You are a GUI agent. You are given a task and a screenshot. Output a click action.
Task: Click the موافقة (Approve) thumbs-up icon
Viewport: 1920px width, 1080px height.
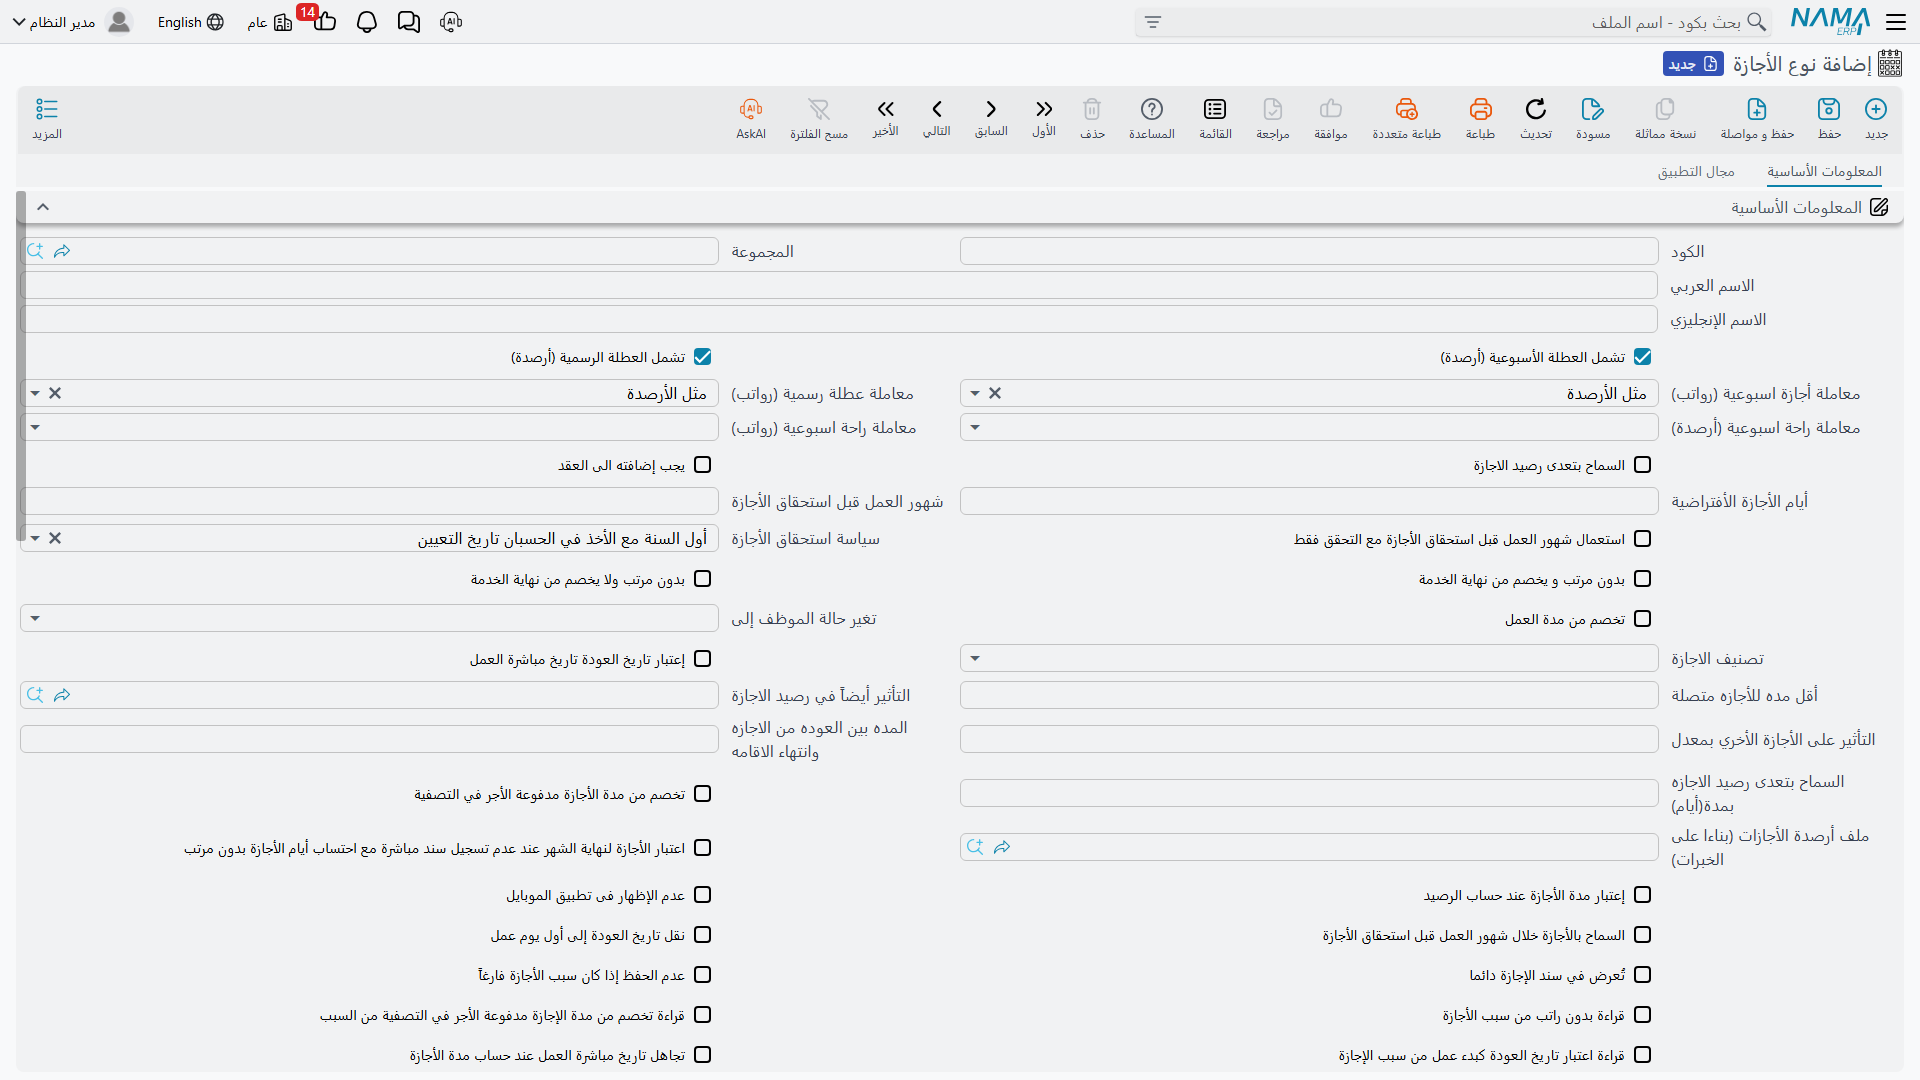click(1331, 109)
